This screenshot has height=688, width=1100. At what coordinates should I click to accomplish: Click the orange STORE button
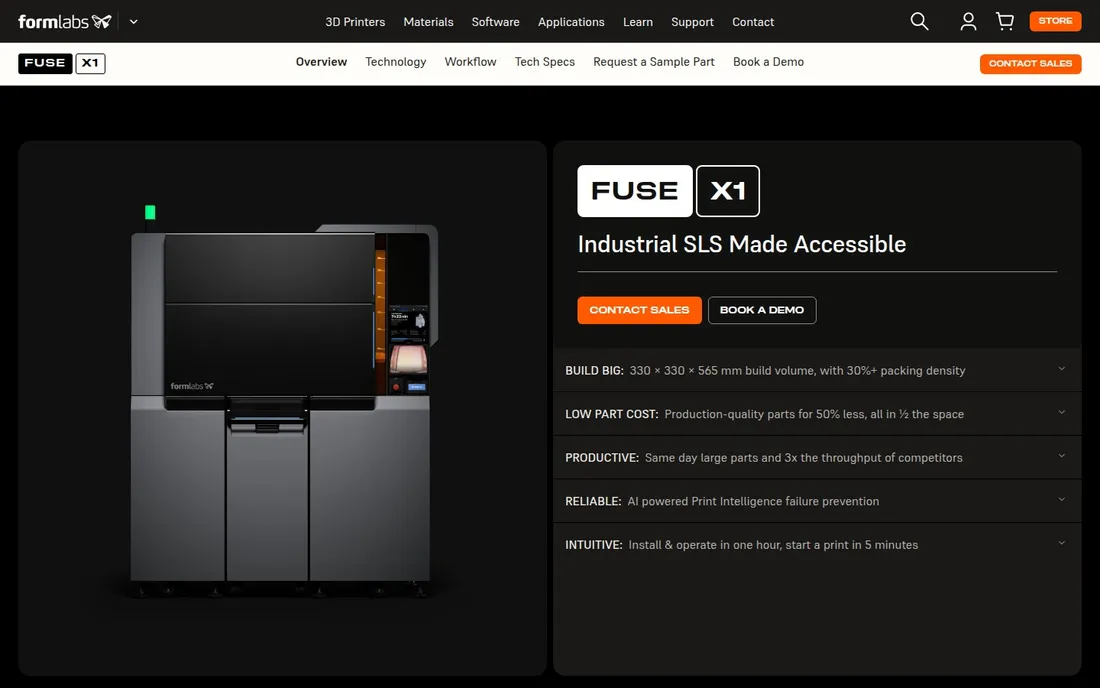pyautogui.click(x=1055, y=21)
